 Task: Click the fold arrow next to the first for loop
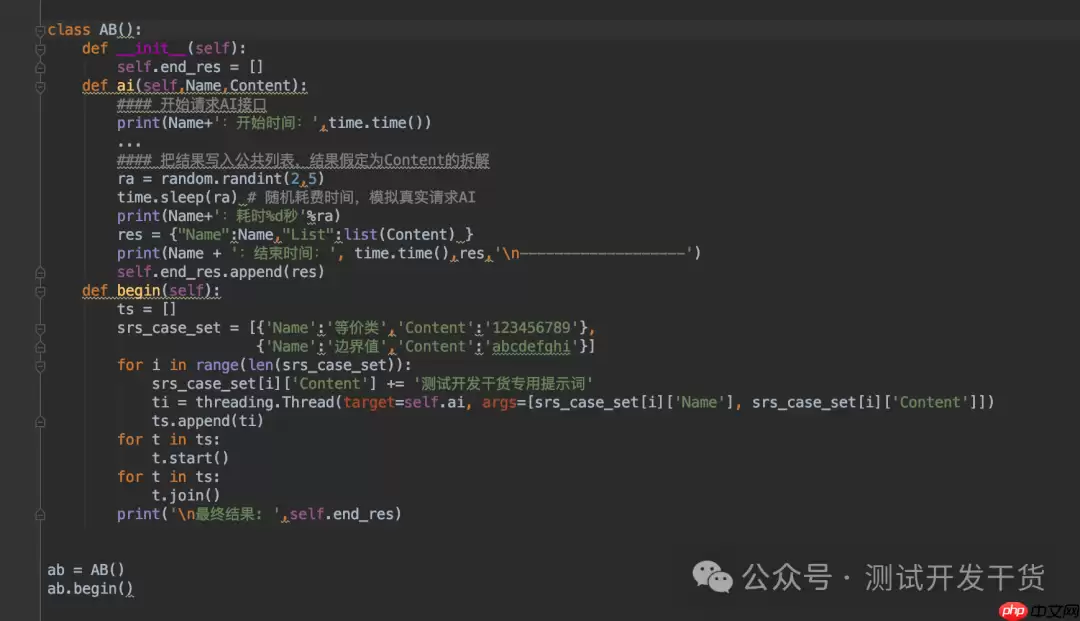click(x=40, y=365)
